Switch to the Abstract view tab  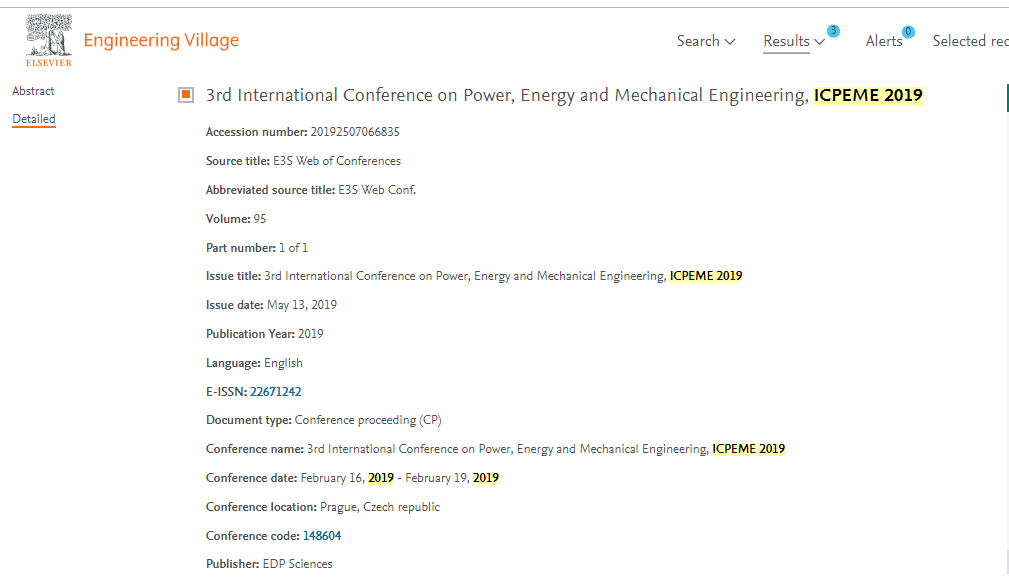point(33,91)
